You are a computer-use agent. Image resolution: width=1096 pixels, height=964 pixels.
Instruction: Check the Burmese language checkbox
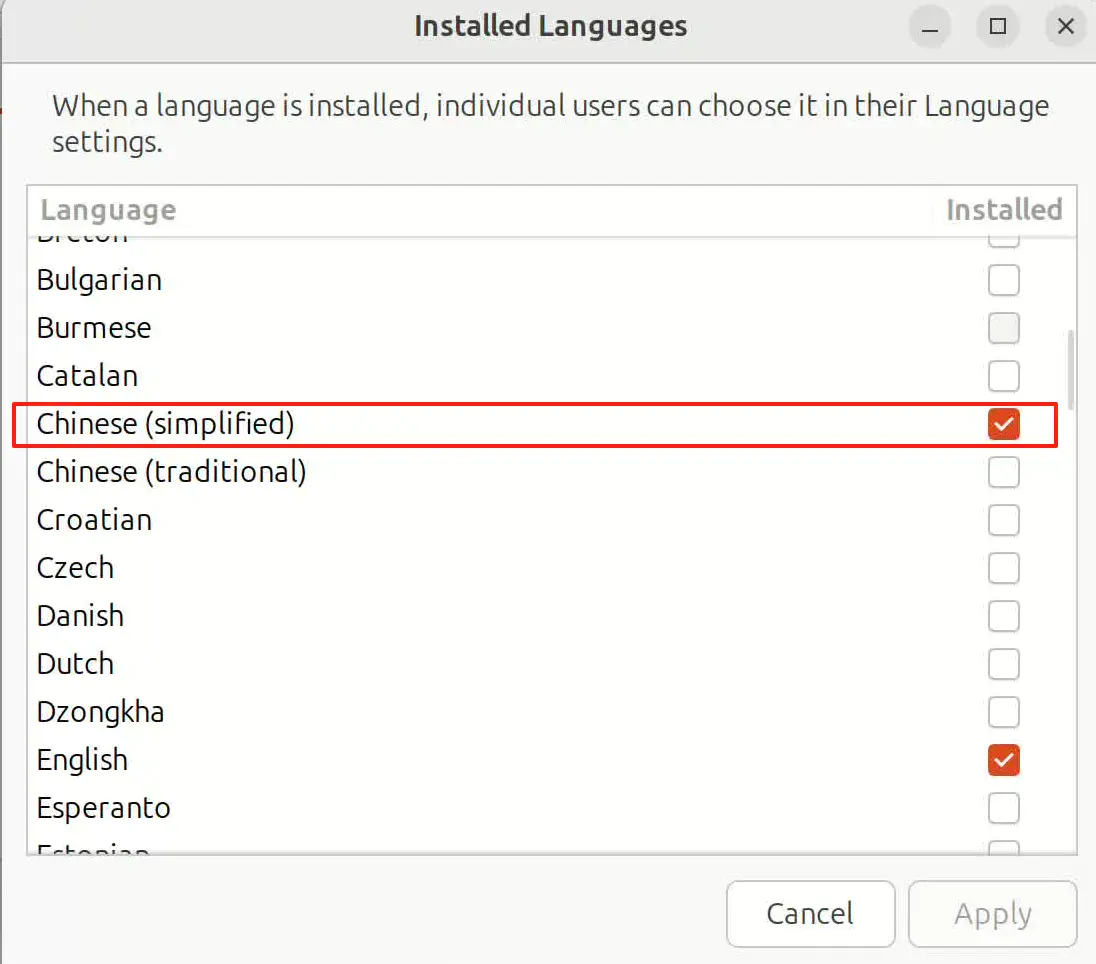point(1003,328)
